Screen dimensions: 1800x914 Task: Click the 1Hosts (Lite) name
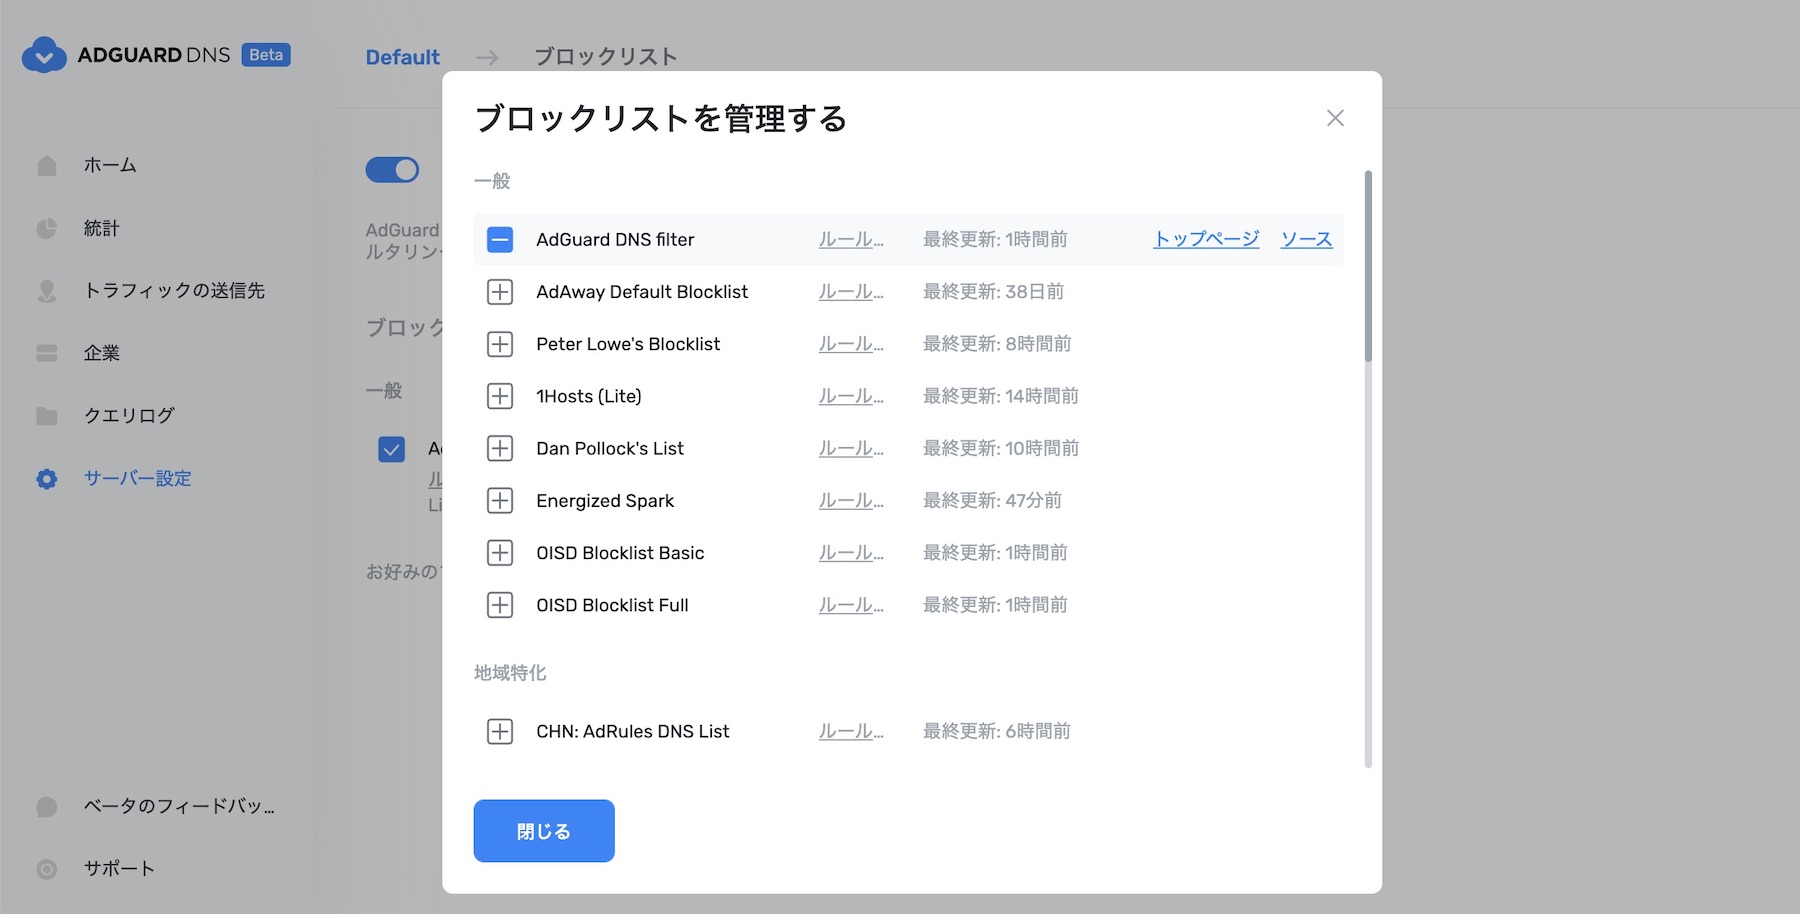589,396
